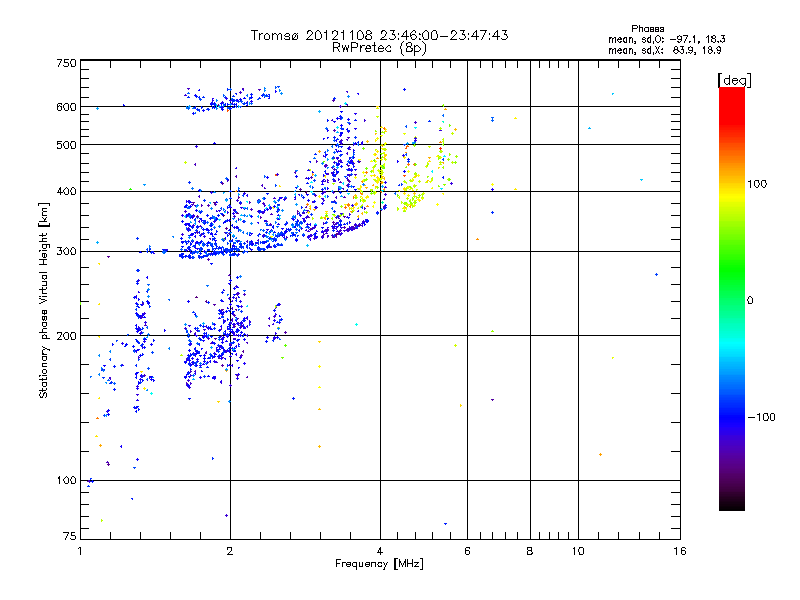The width and height of the screenshot is (800, 600).
Task: Click the y-axis '75' tick label
Action: 70,536
